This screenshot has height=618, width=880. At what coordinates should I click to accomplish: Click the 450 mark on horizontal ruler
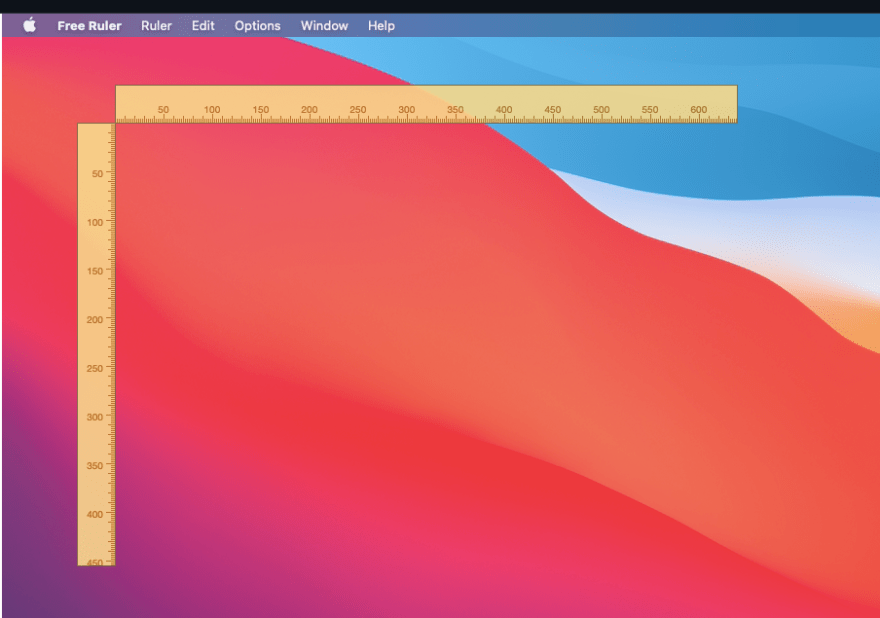click(x=552, y=109)
